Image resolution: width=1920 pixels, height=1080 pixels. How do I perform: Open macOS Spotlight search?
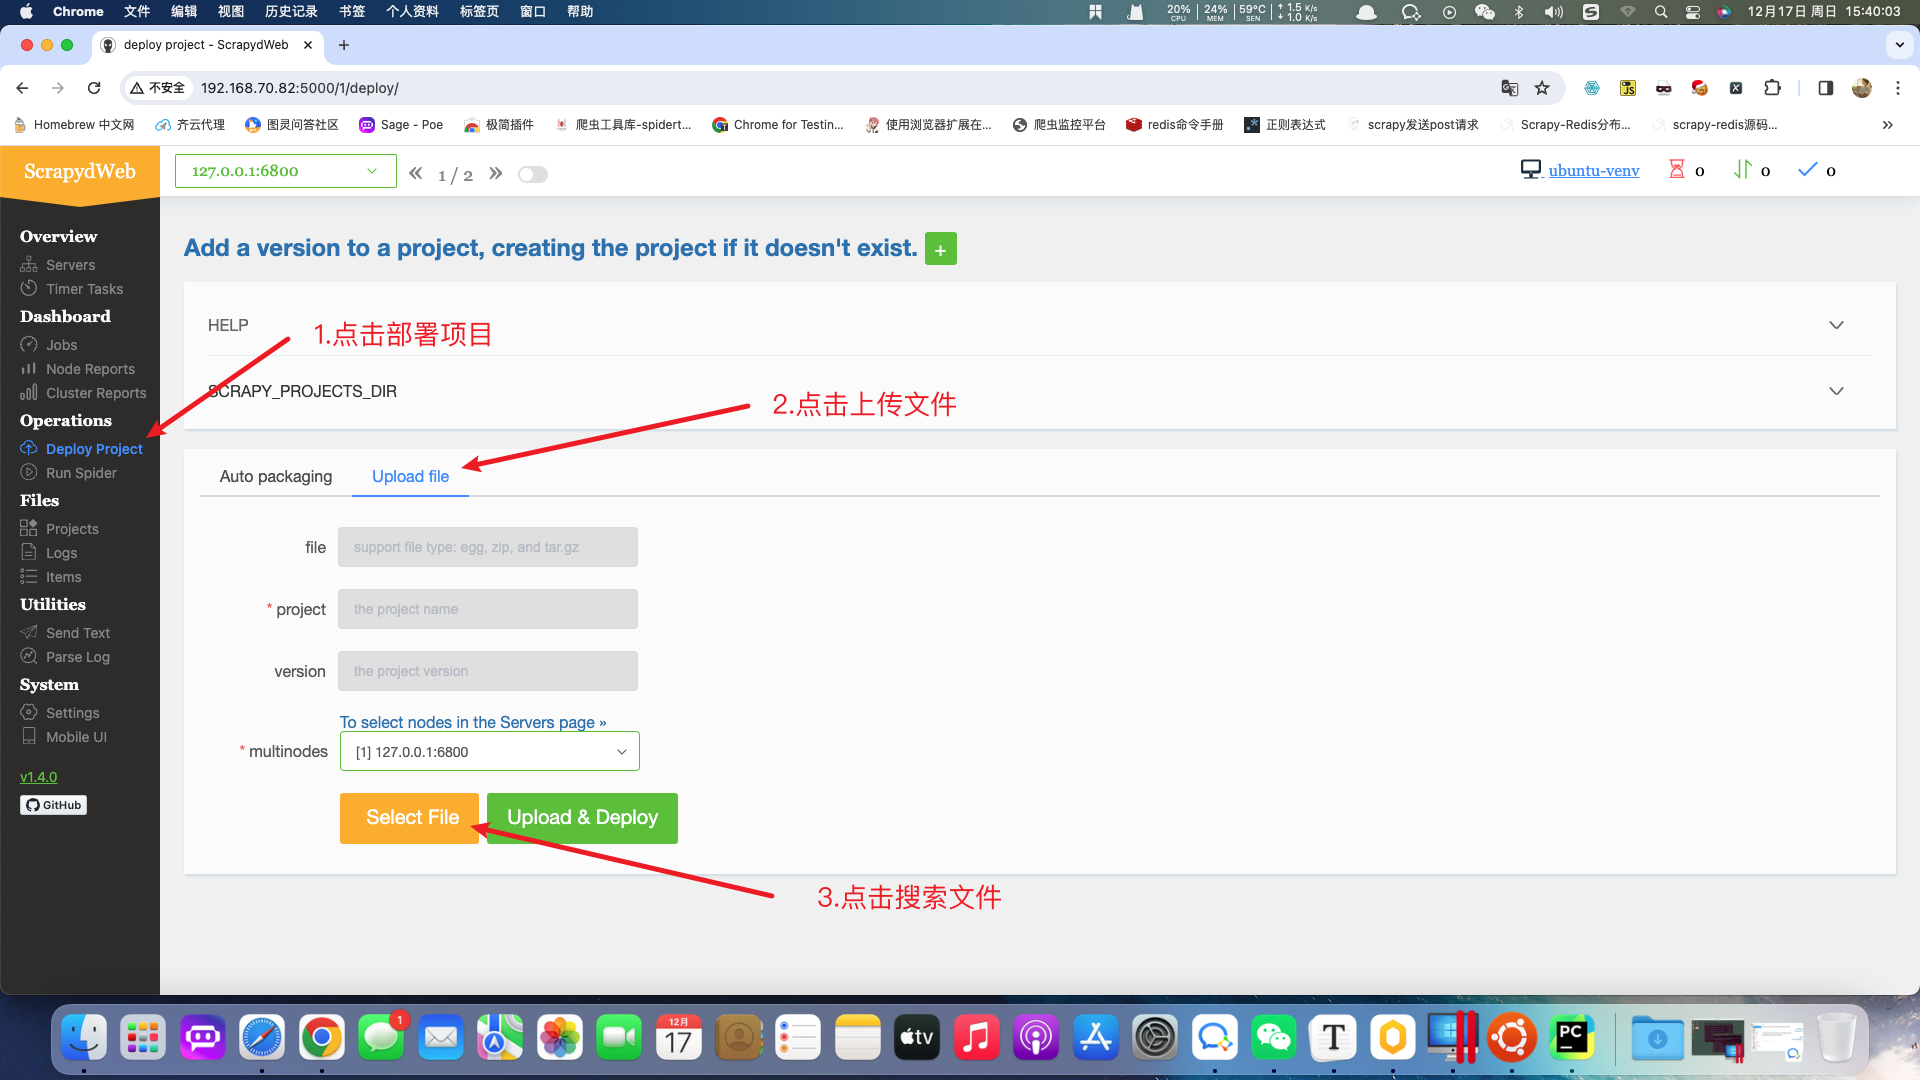tap(1661, 12)
